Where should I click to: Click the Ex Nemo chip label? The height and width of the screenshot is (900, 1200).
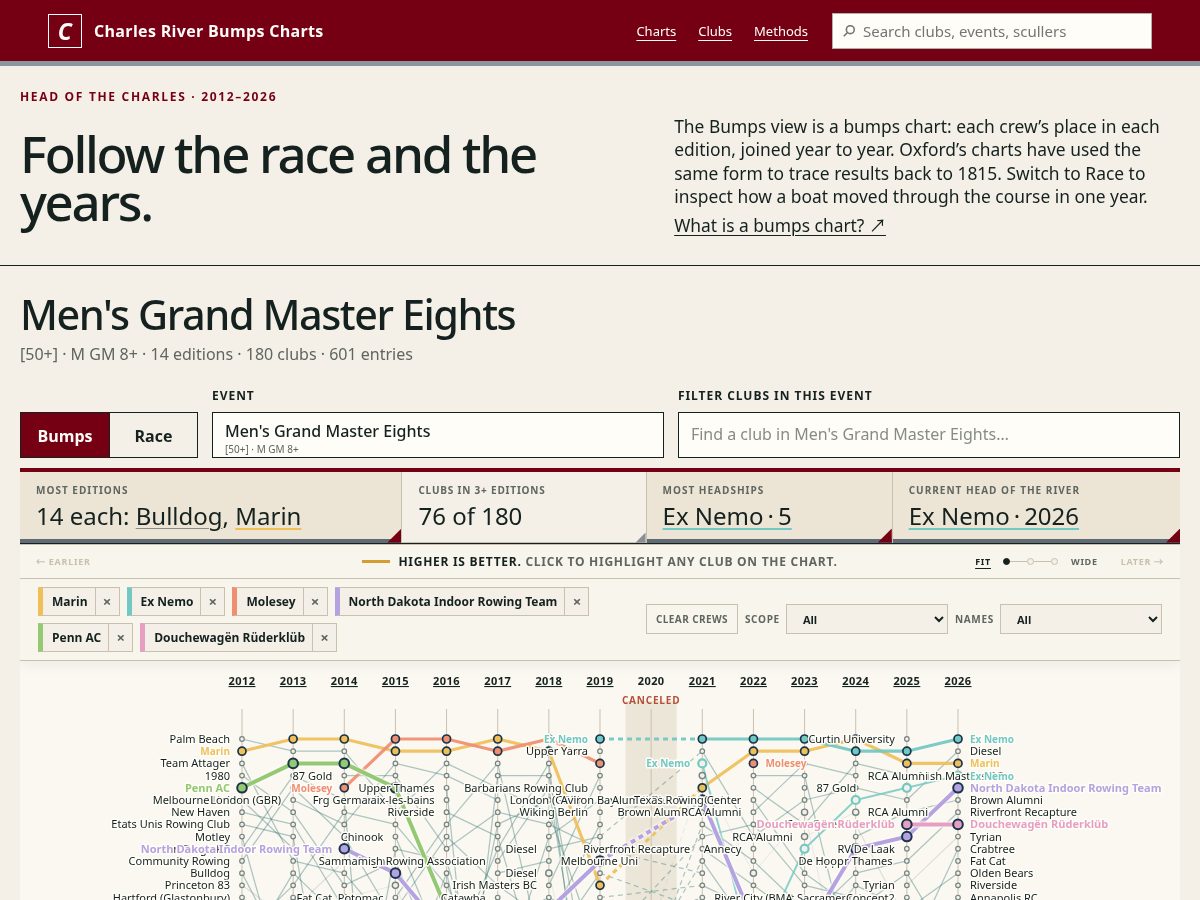[167, 602]
